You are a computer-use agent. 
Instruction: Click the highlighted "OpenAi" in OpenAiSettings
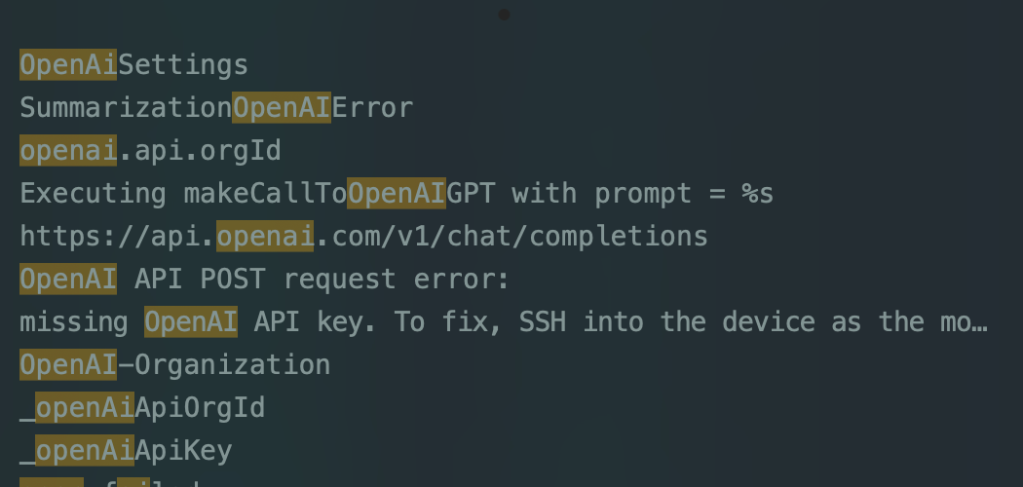point(68,66)
